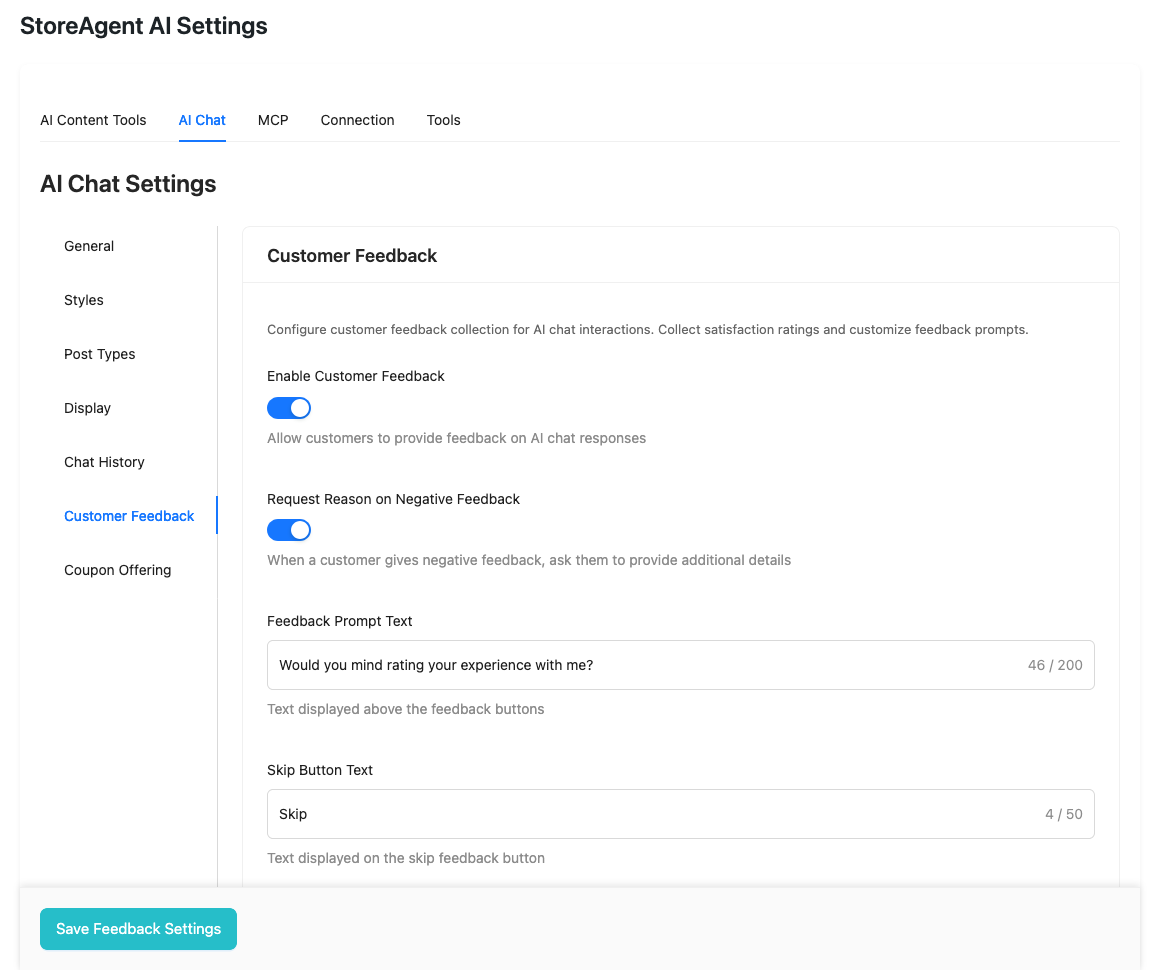Viewport: 1160px width, 970px height.
Task: Switch to the MCP tab
Action: pyautogui.click(x=273, y=120)
